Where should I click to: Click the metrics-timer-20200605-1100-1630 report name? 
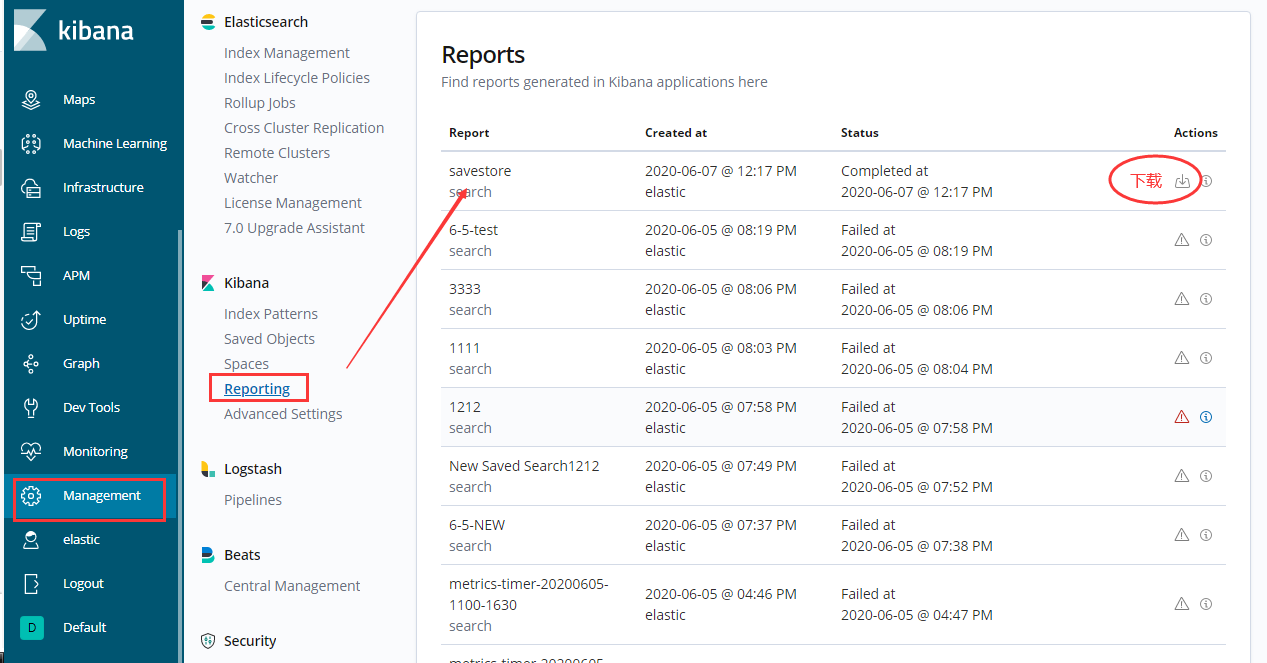pos(528,594)
